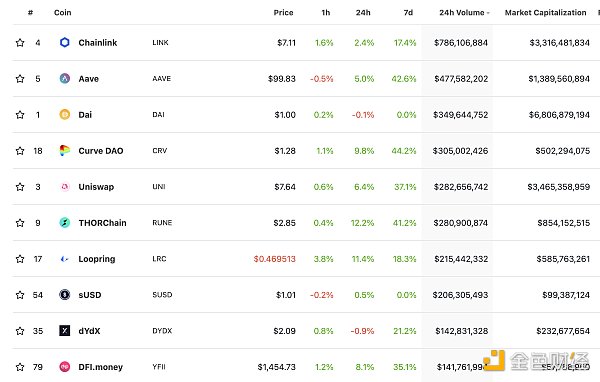Sort by the 24h Volume column arrow

coord(488,13)
